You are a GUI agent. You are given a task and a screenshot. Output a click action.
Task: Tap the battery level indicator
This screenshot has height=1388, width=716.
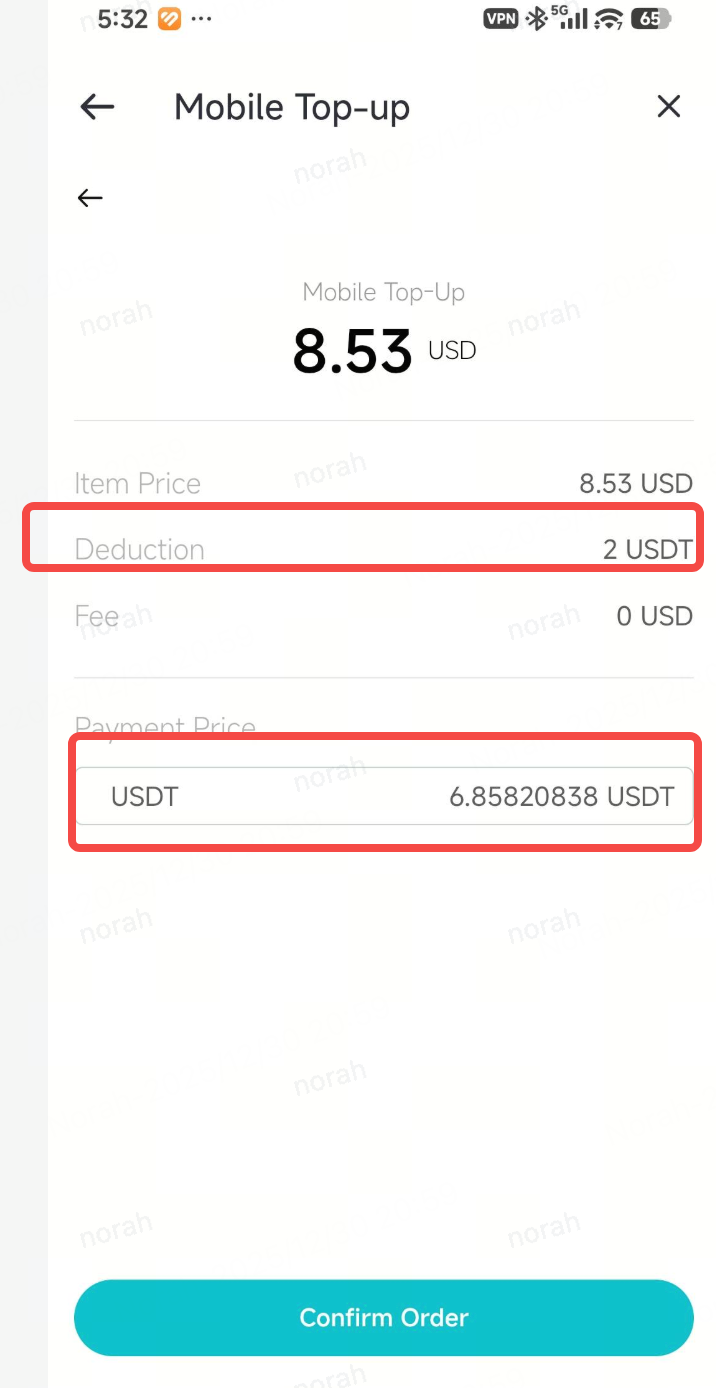651,18
